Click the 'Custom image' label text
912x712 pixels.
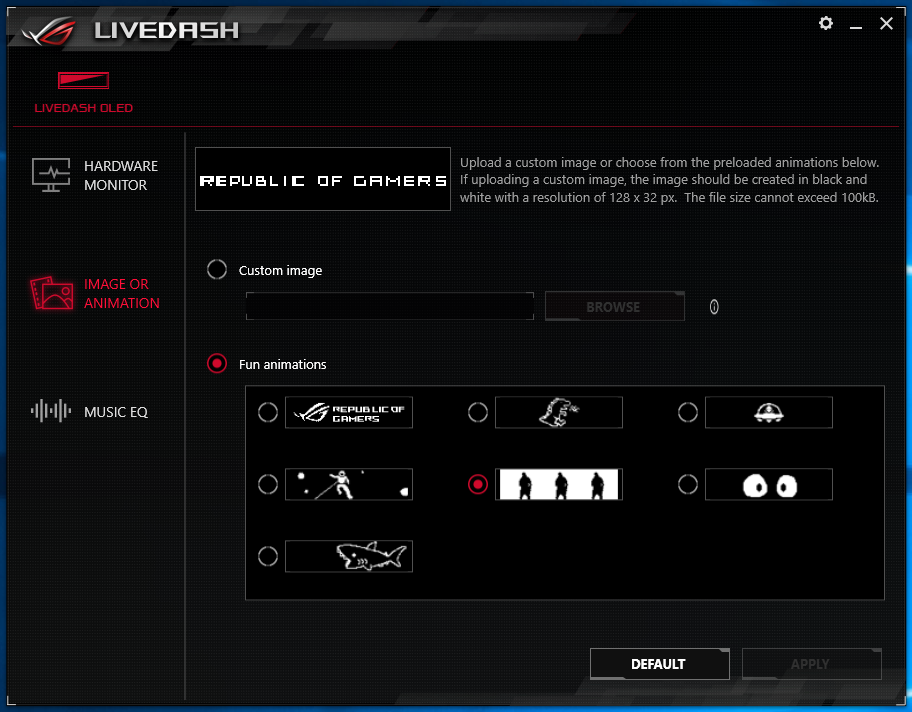[280, 270]
